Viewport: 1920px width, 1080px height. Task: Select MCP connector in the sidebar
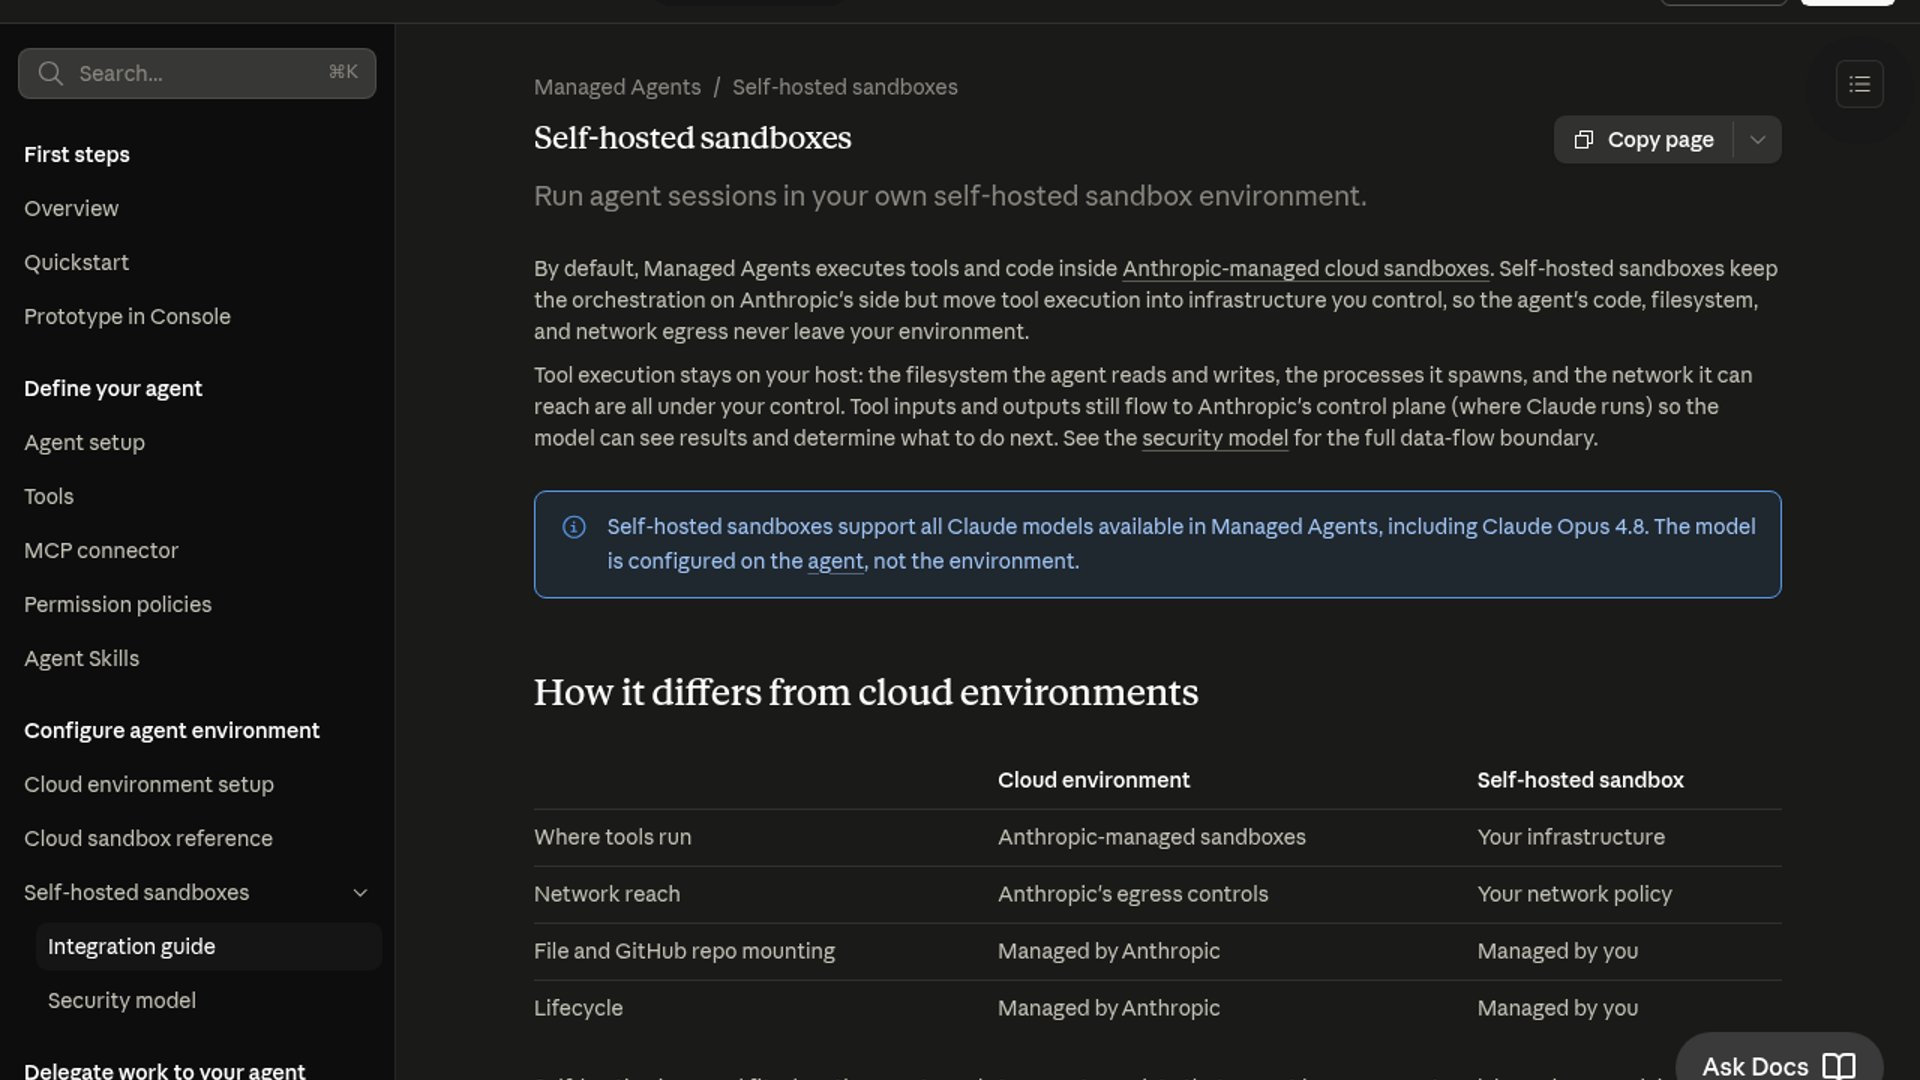(x=101, y=551)
